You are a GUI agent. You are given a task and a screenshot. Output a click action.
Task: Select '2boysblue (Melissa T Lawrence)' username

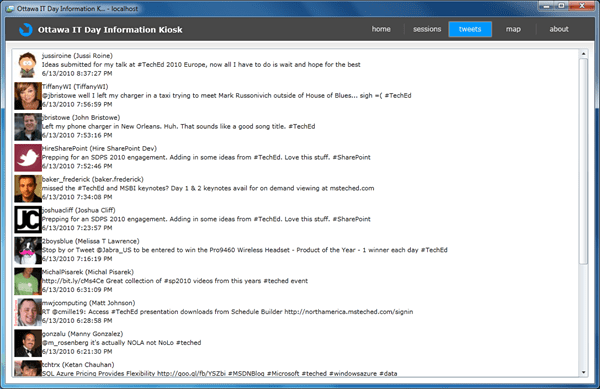[90, 241]
